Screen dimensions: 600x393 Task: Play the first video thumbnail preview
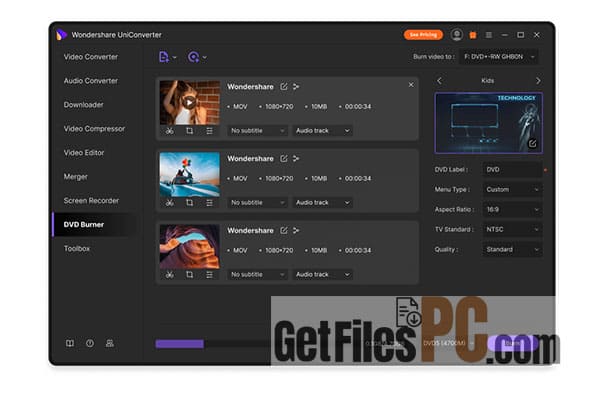click(189, 102)
